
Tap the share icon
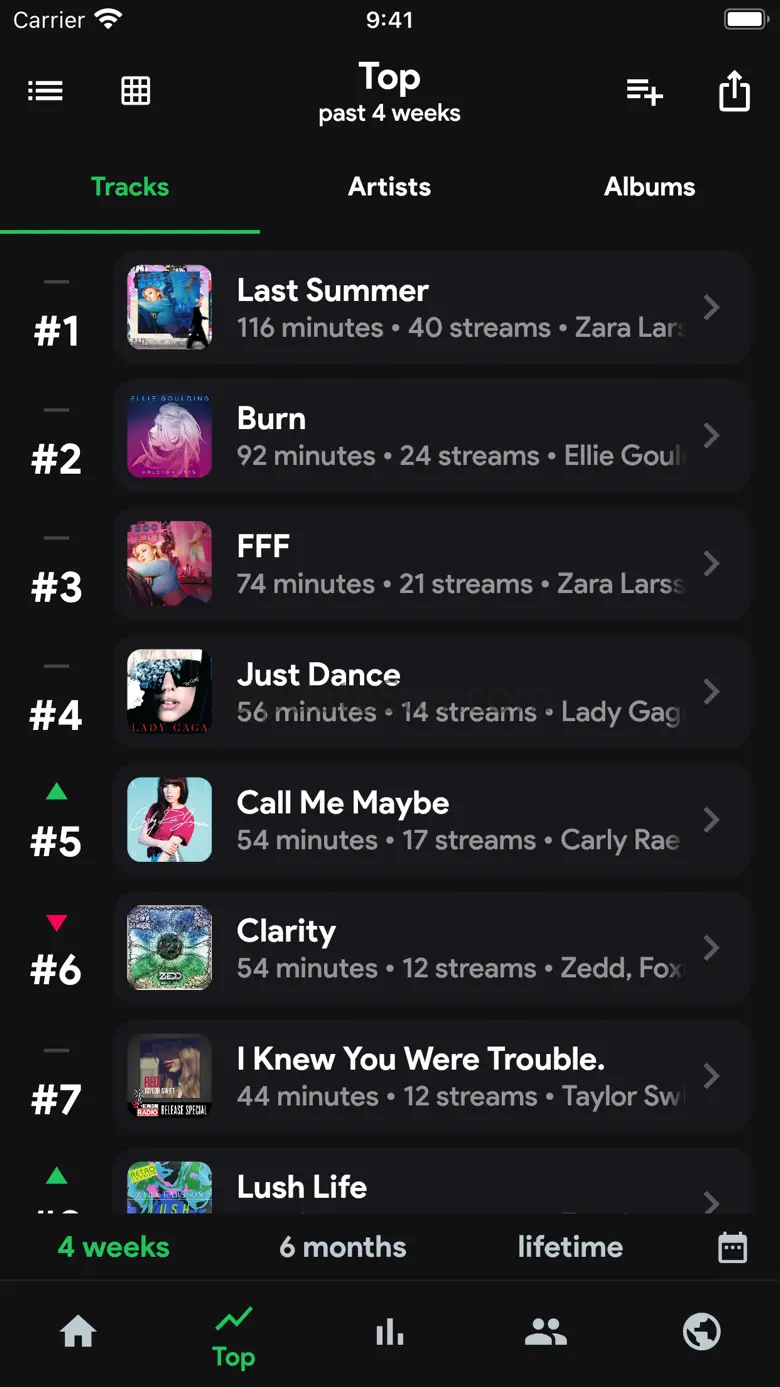point(734,92)
